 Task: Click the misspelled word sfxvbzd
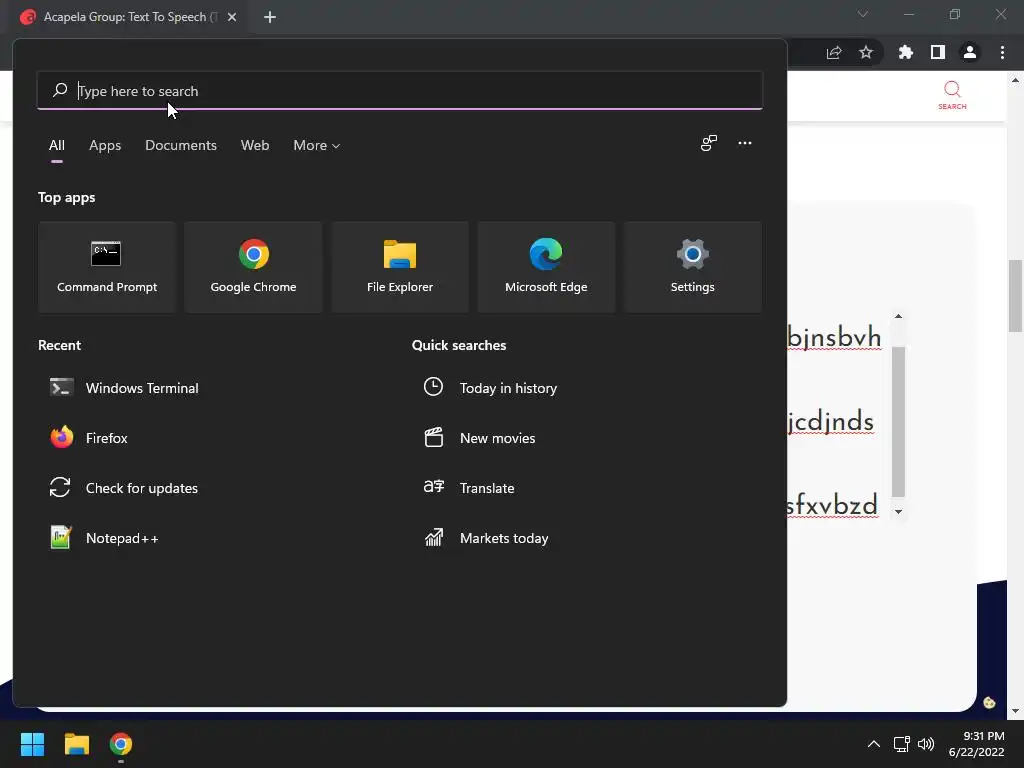[832, 505]
